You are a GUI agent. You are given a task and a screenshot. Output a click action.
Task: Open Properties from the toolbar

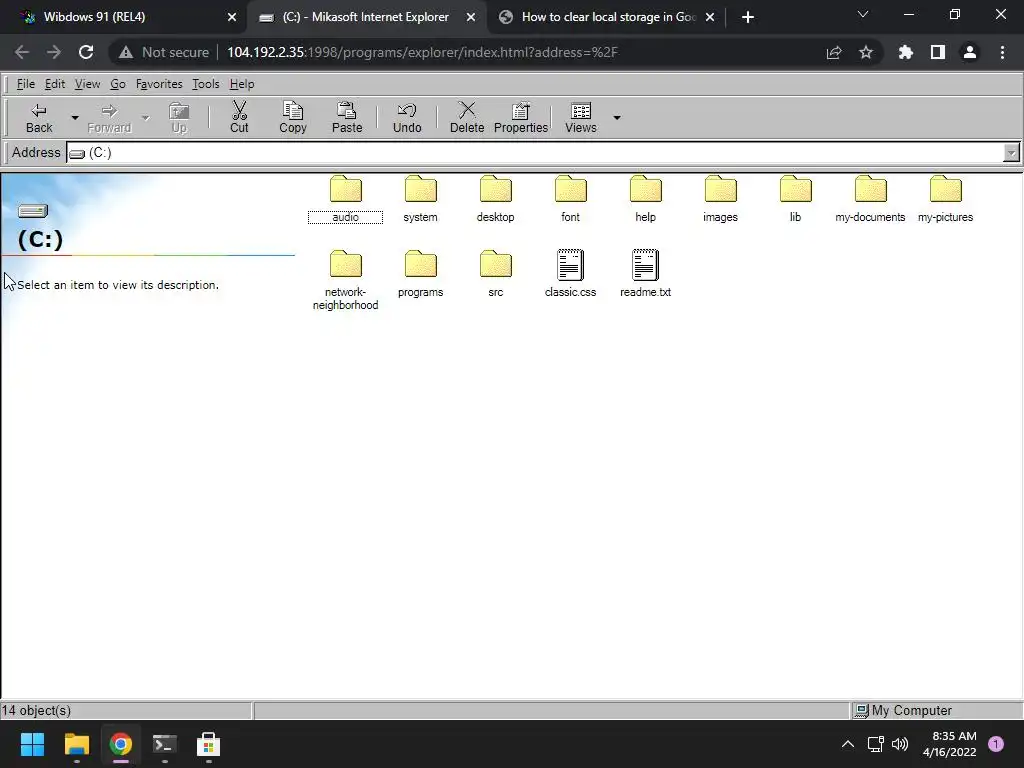click(520, 118)
